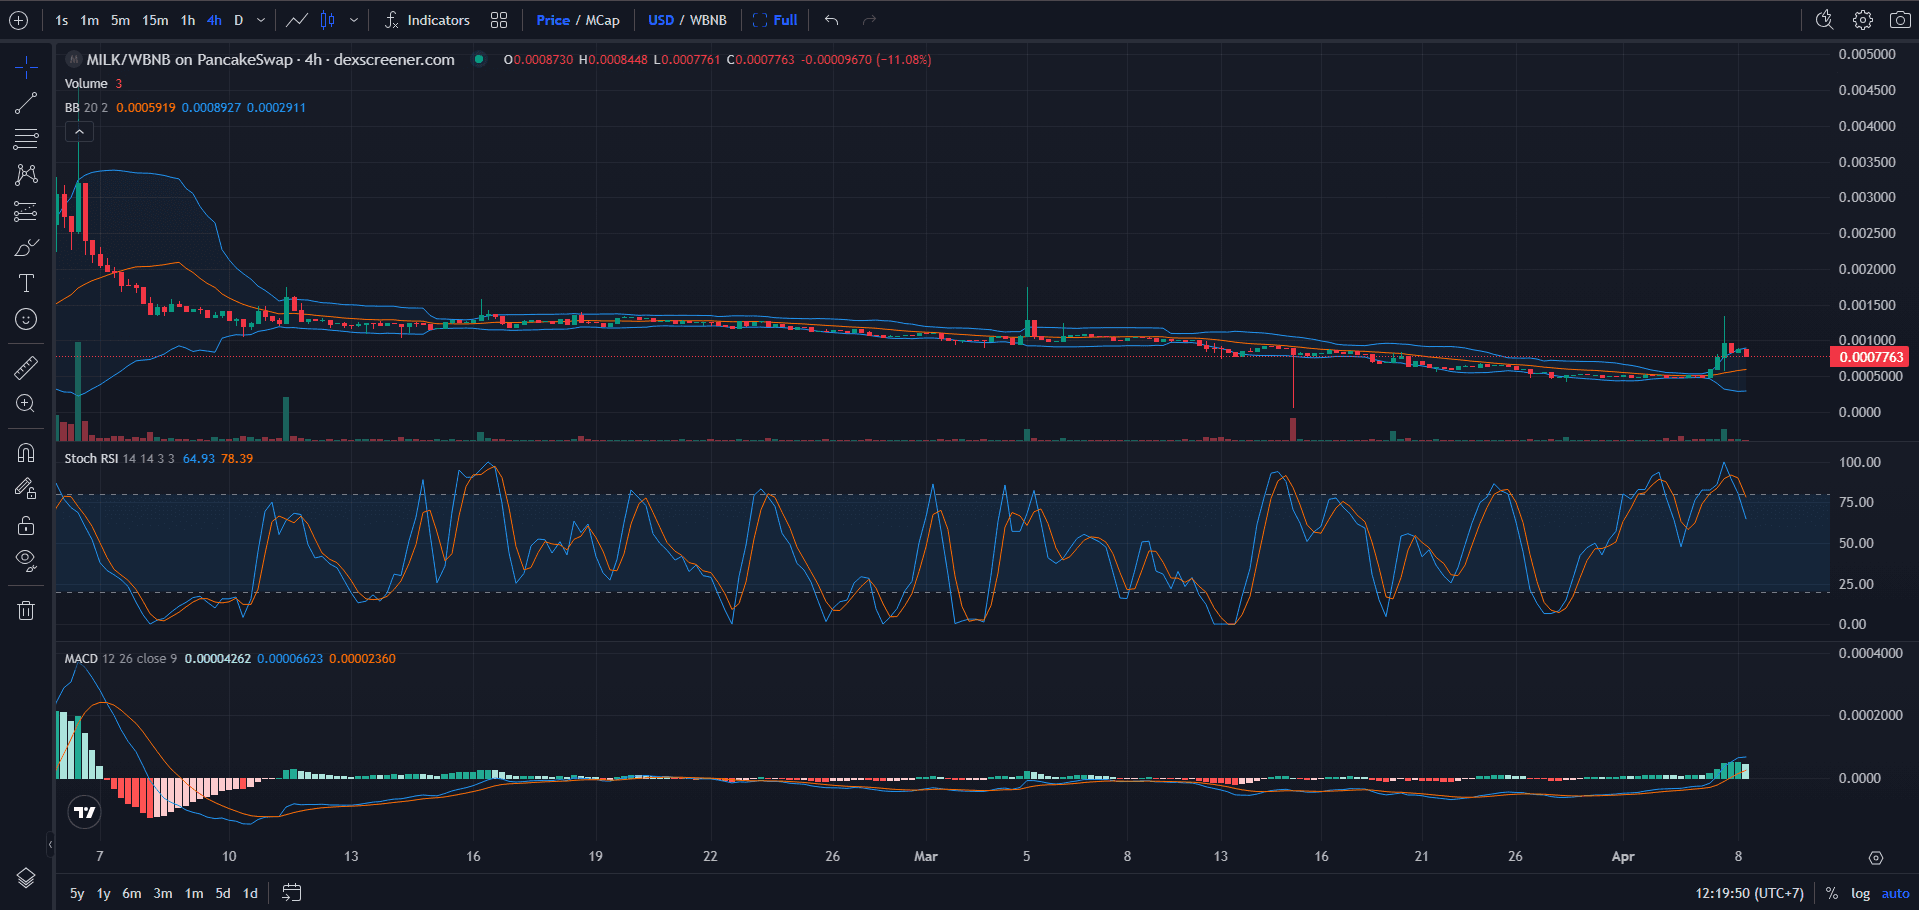Open the Indicators menu

point(427,20)
